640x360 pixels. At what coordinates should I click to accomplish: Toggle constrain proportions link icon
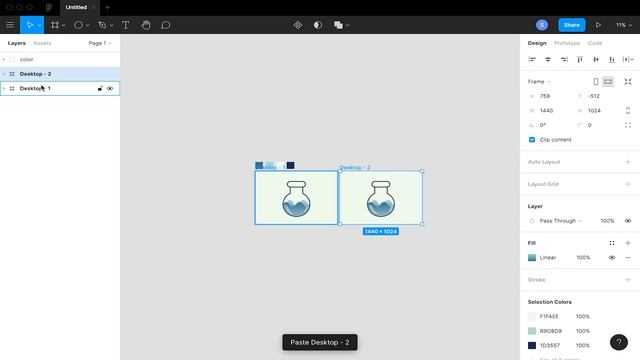click(x=628, y=111)
